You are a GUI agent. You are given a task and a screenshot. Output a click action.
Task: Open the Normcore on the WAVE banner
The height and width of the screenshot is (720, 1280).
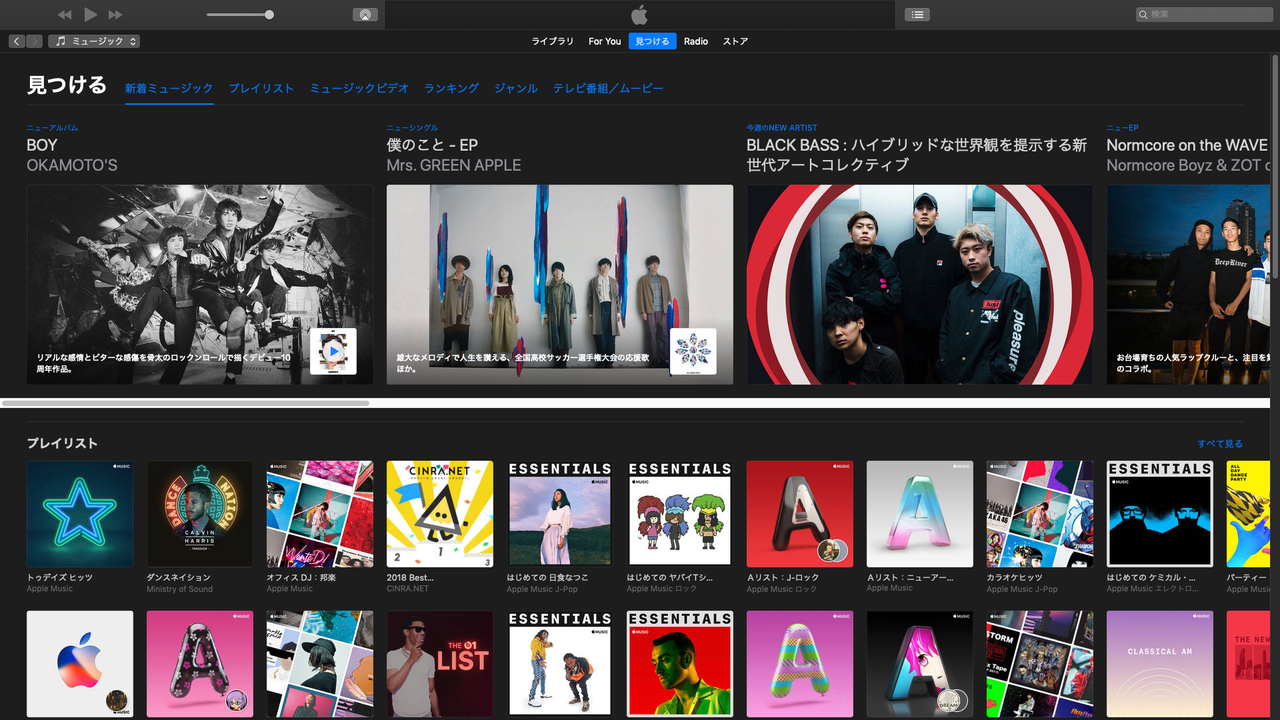(1188, 284)
